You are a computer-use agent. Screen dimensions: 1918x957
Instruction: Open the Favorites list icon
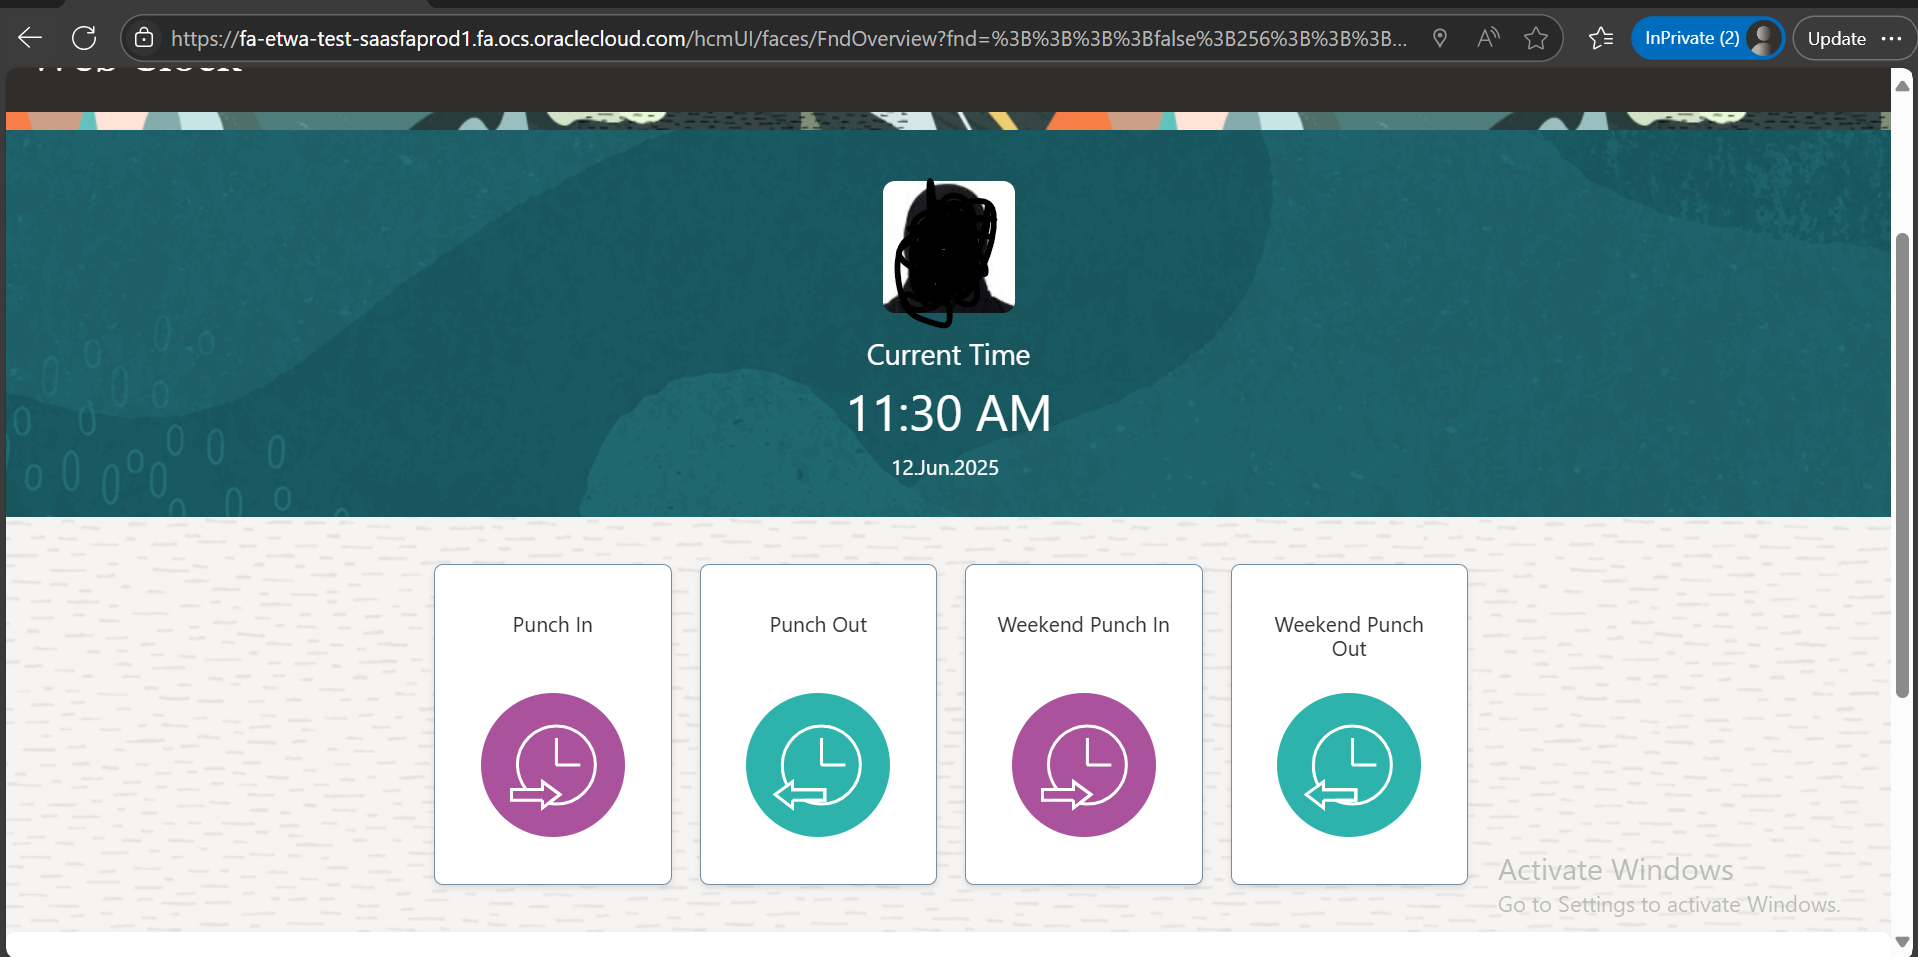[x=1601, y=38]
